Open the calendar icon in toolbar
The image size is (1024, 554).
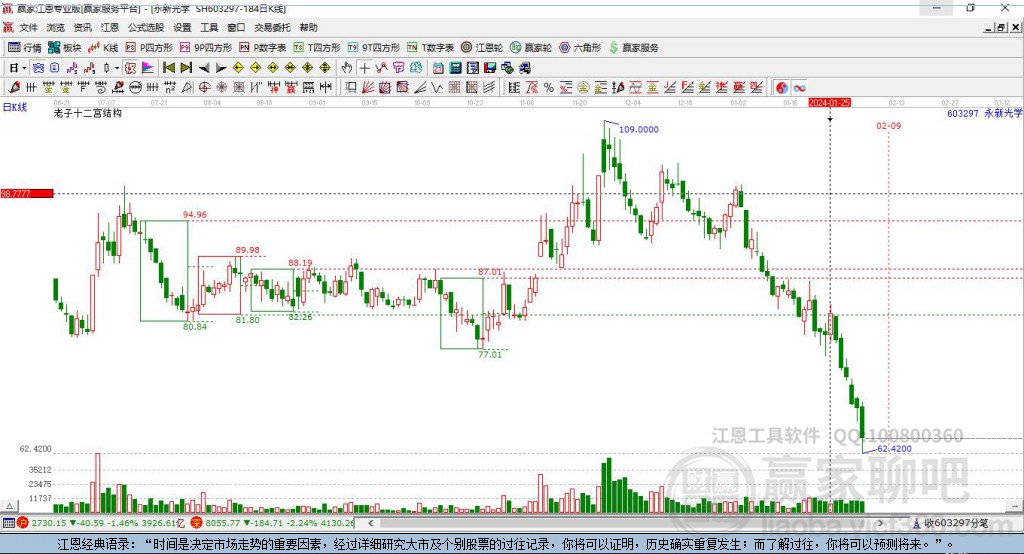point(438,68)
